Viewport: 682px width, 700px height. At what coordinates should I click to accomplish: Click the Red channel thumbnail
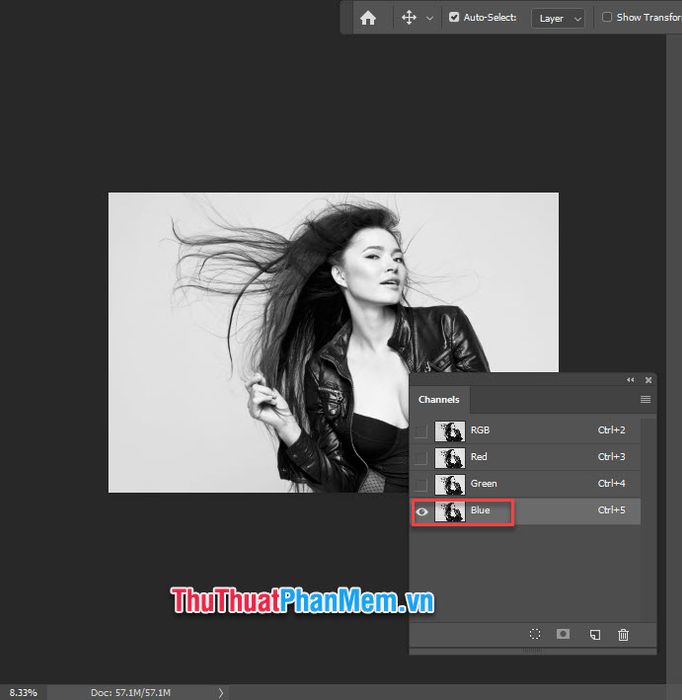pos(450,458)
